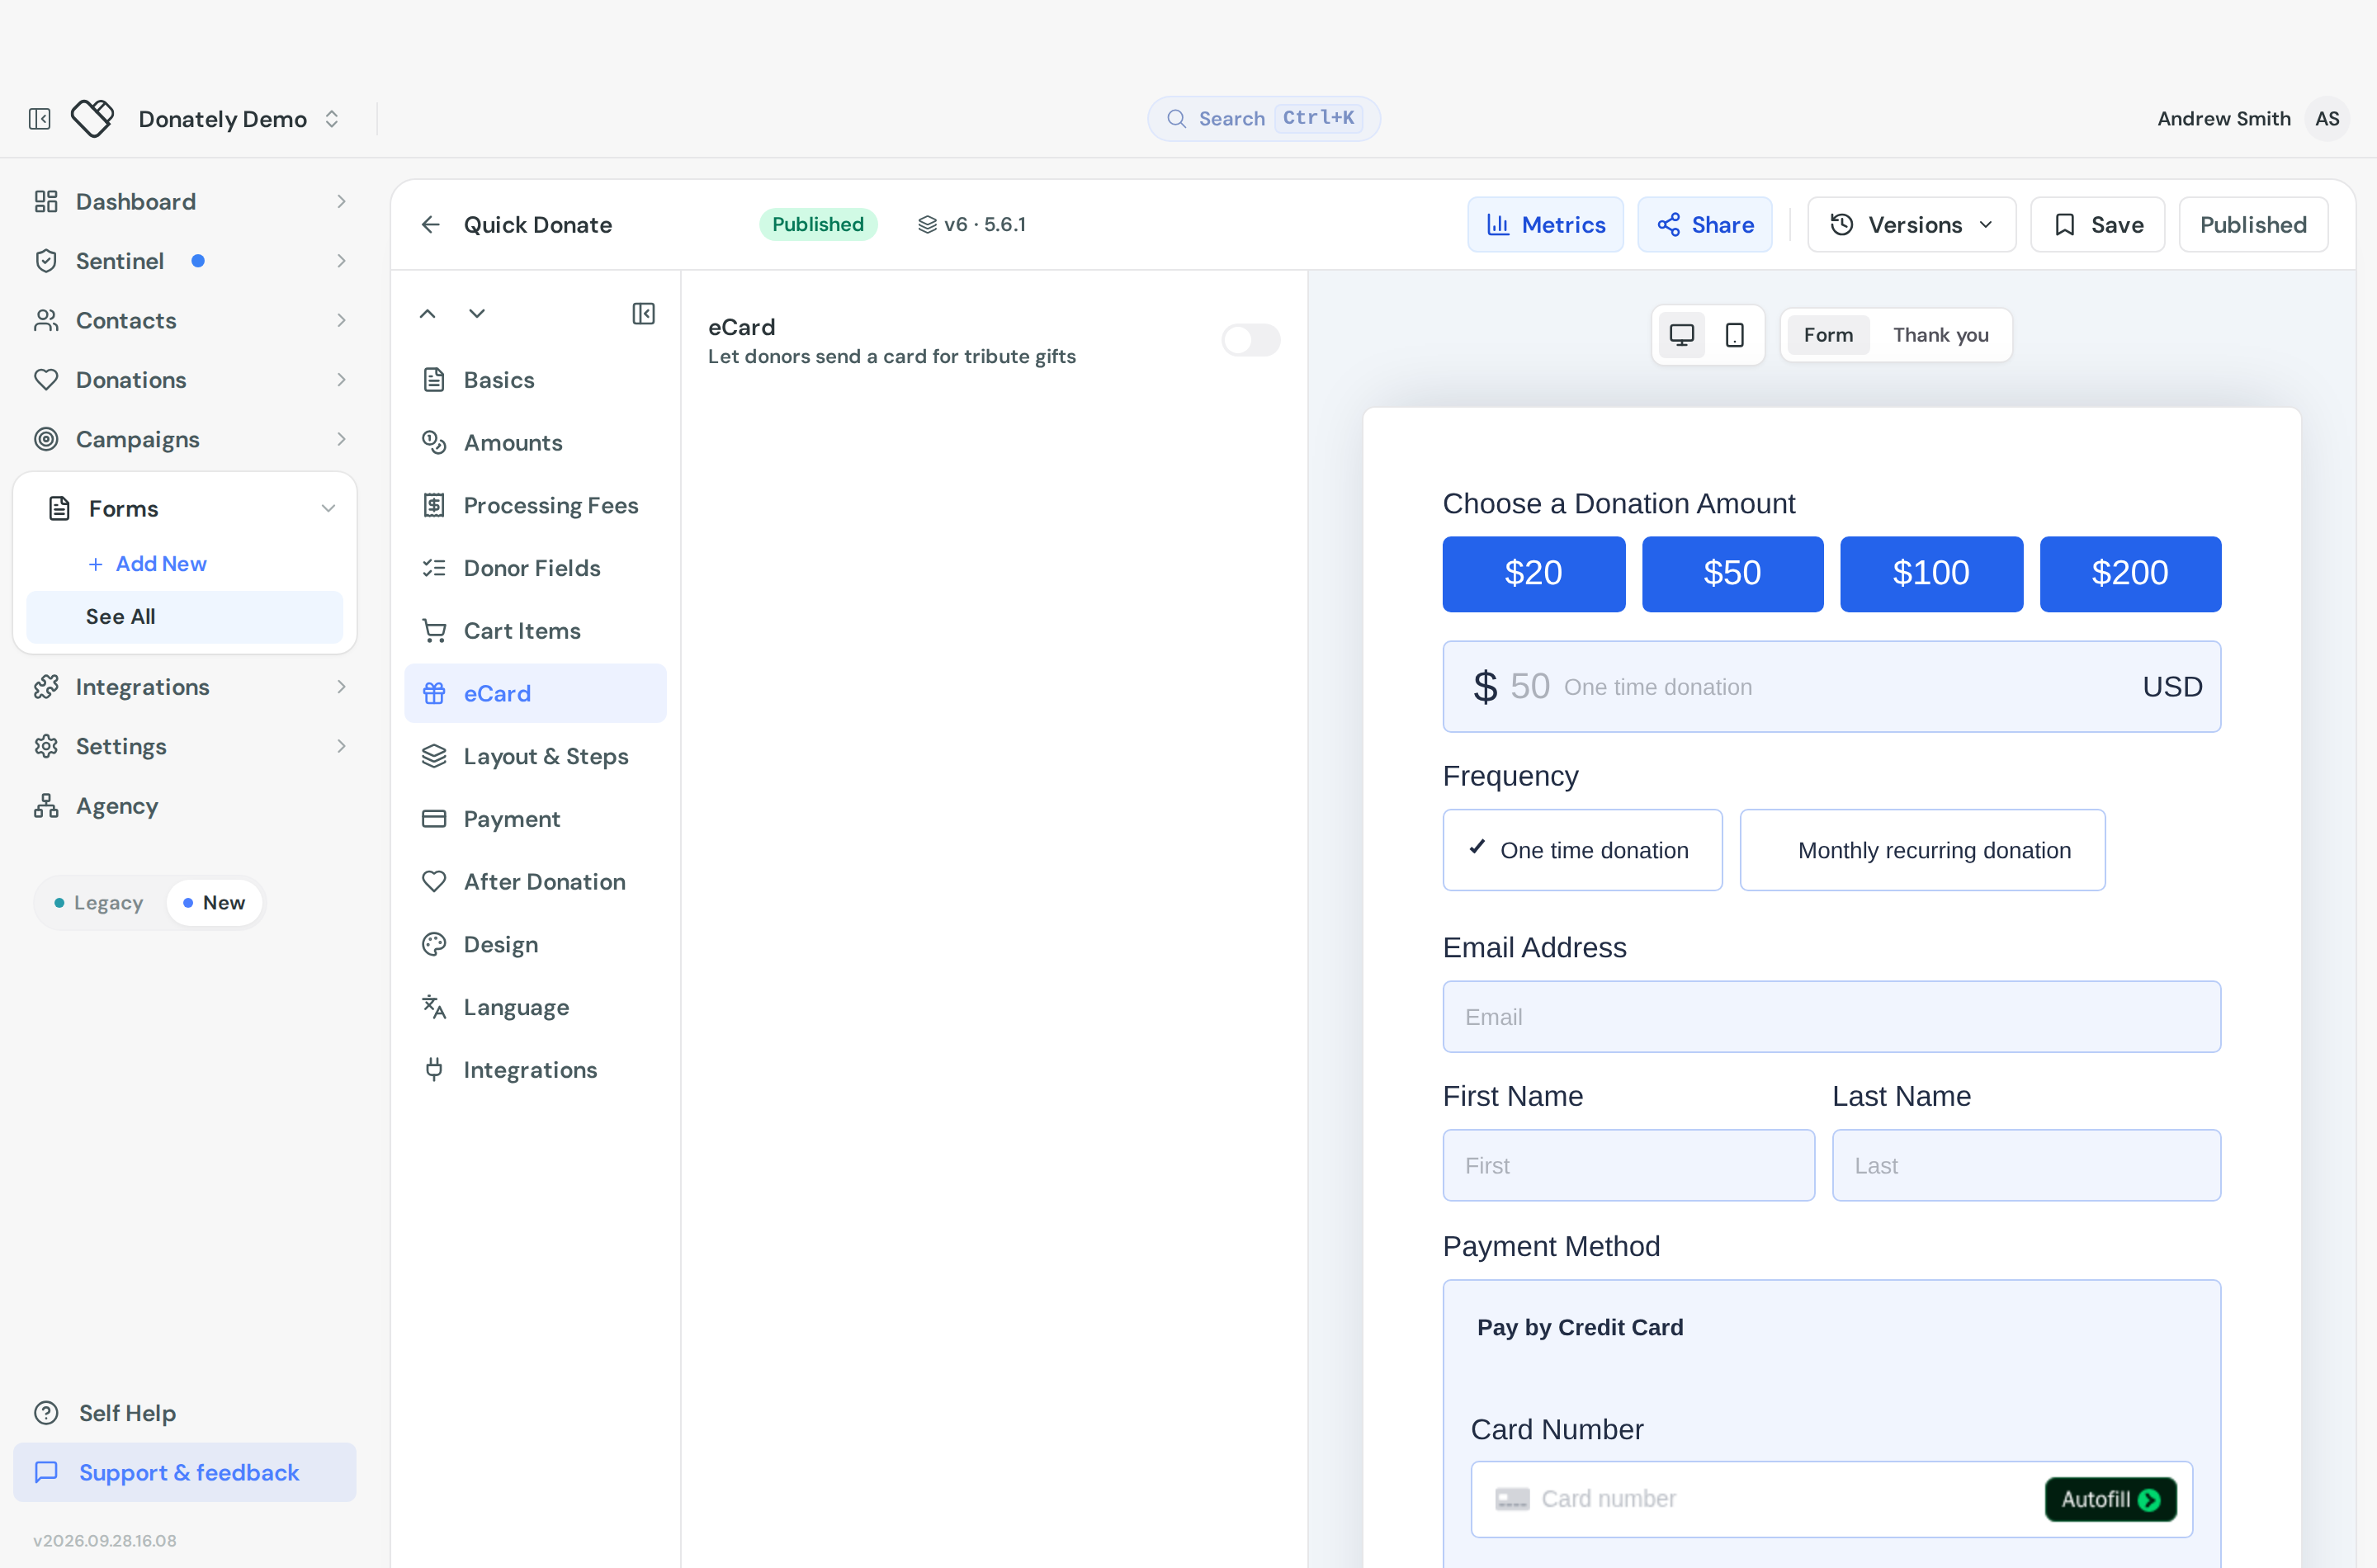This screenshot has height=1568, width=2377.
Task: Switch to mobile preview
Action: [x=1735, y=335]
